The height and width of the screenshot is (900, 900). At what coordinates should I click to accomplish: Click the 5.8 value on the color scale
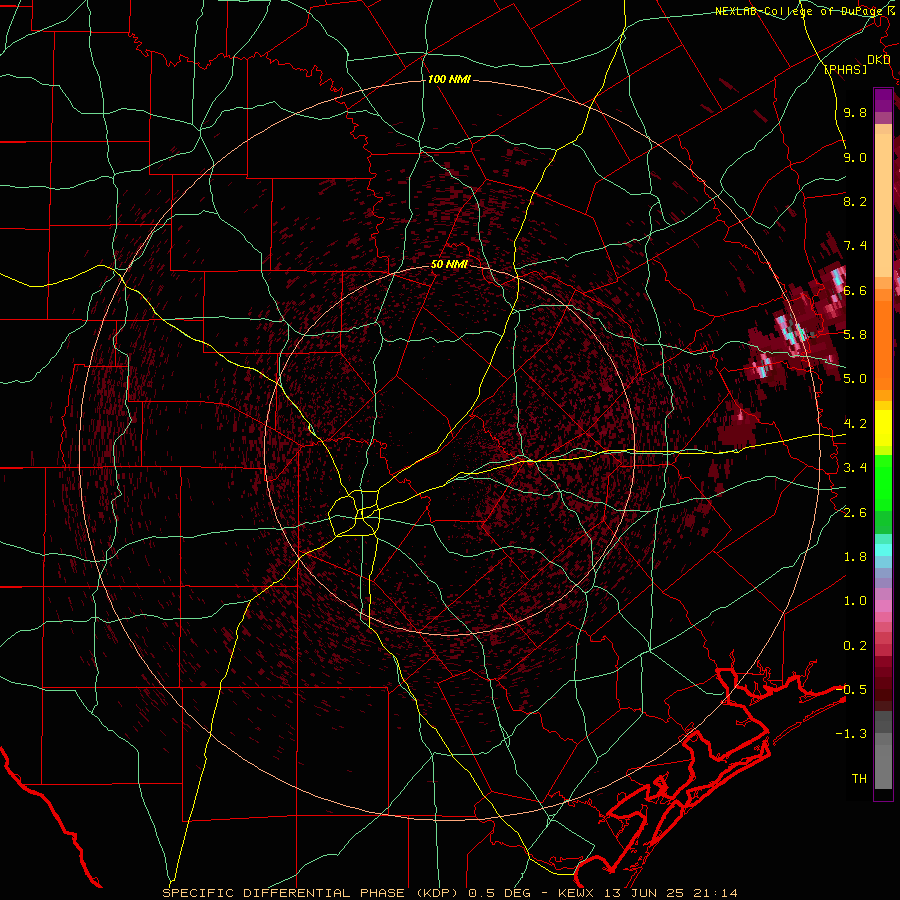click(855, 334)
